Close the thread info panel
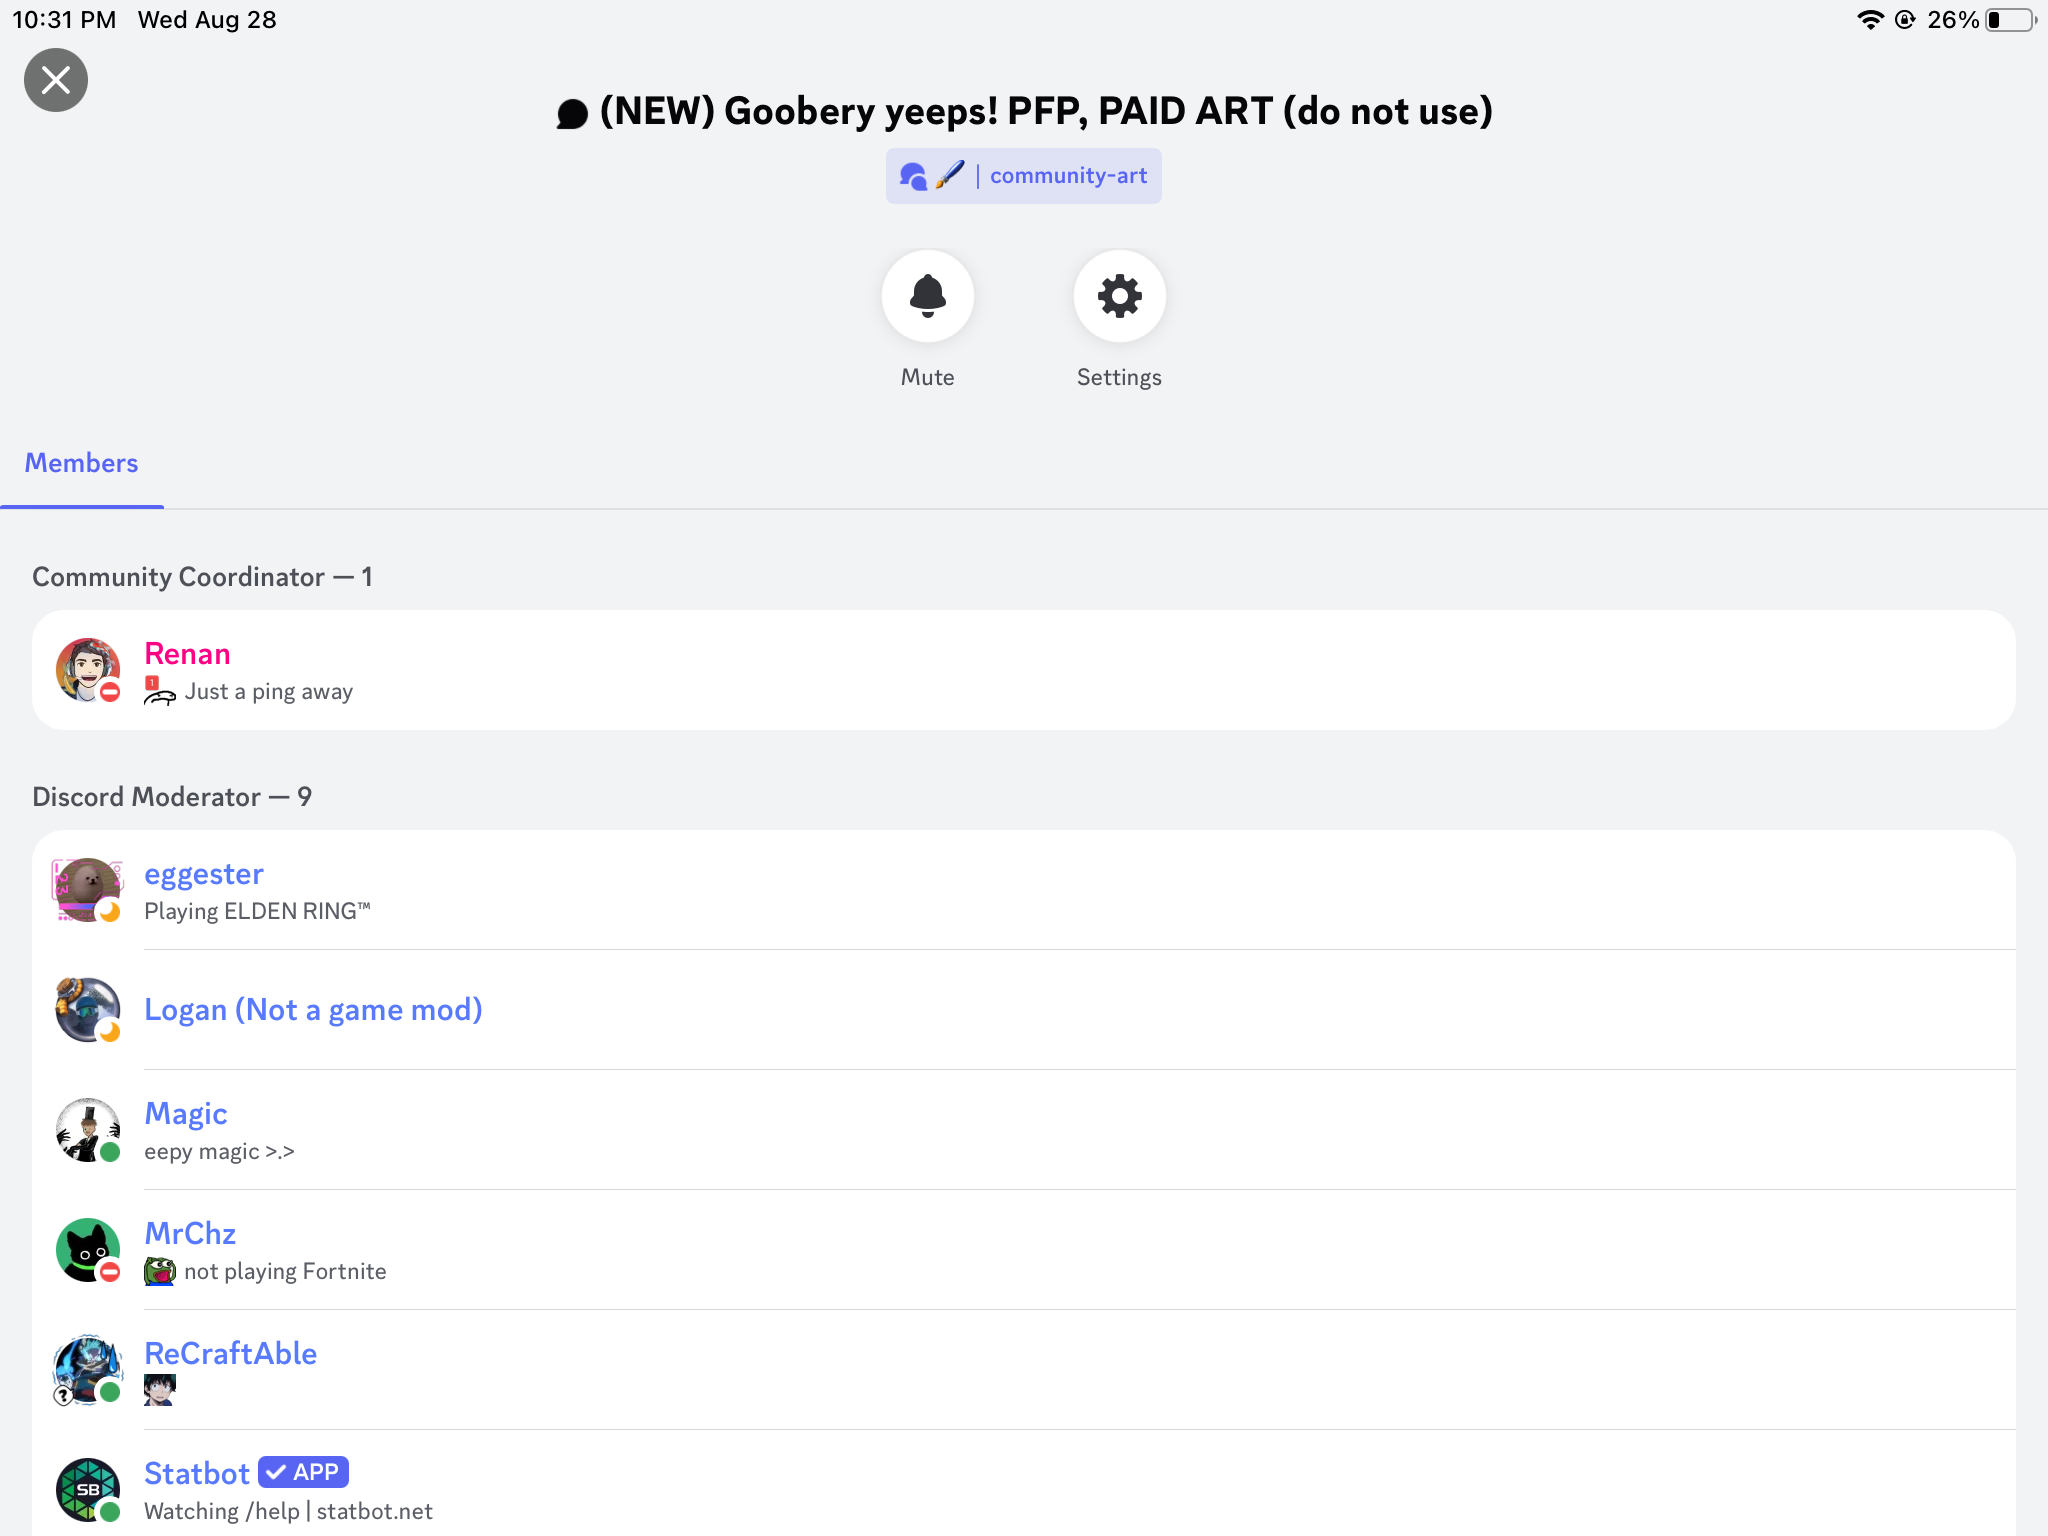Viewport: 2048px width, 1536px height. (56, 80)
